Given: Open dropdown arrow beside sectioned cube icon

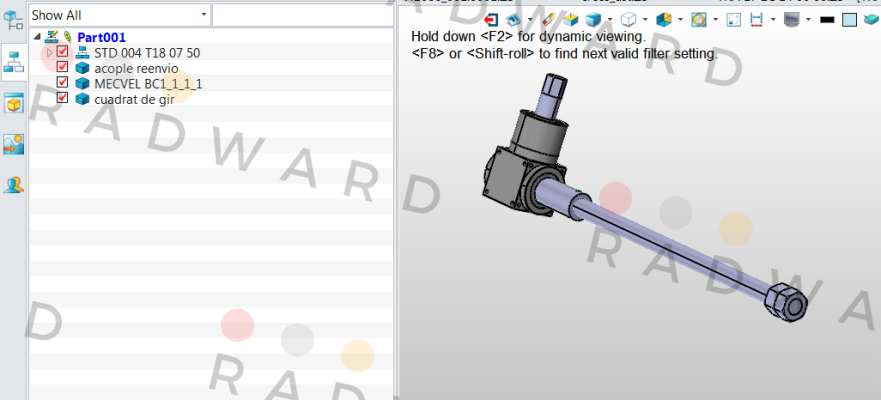Looking at the screenshot, I should click(x=680, y=20).
